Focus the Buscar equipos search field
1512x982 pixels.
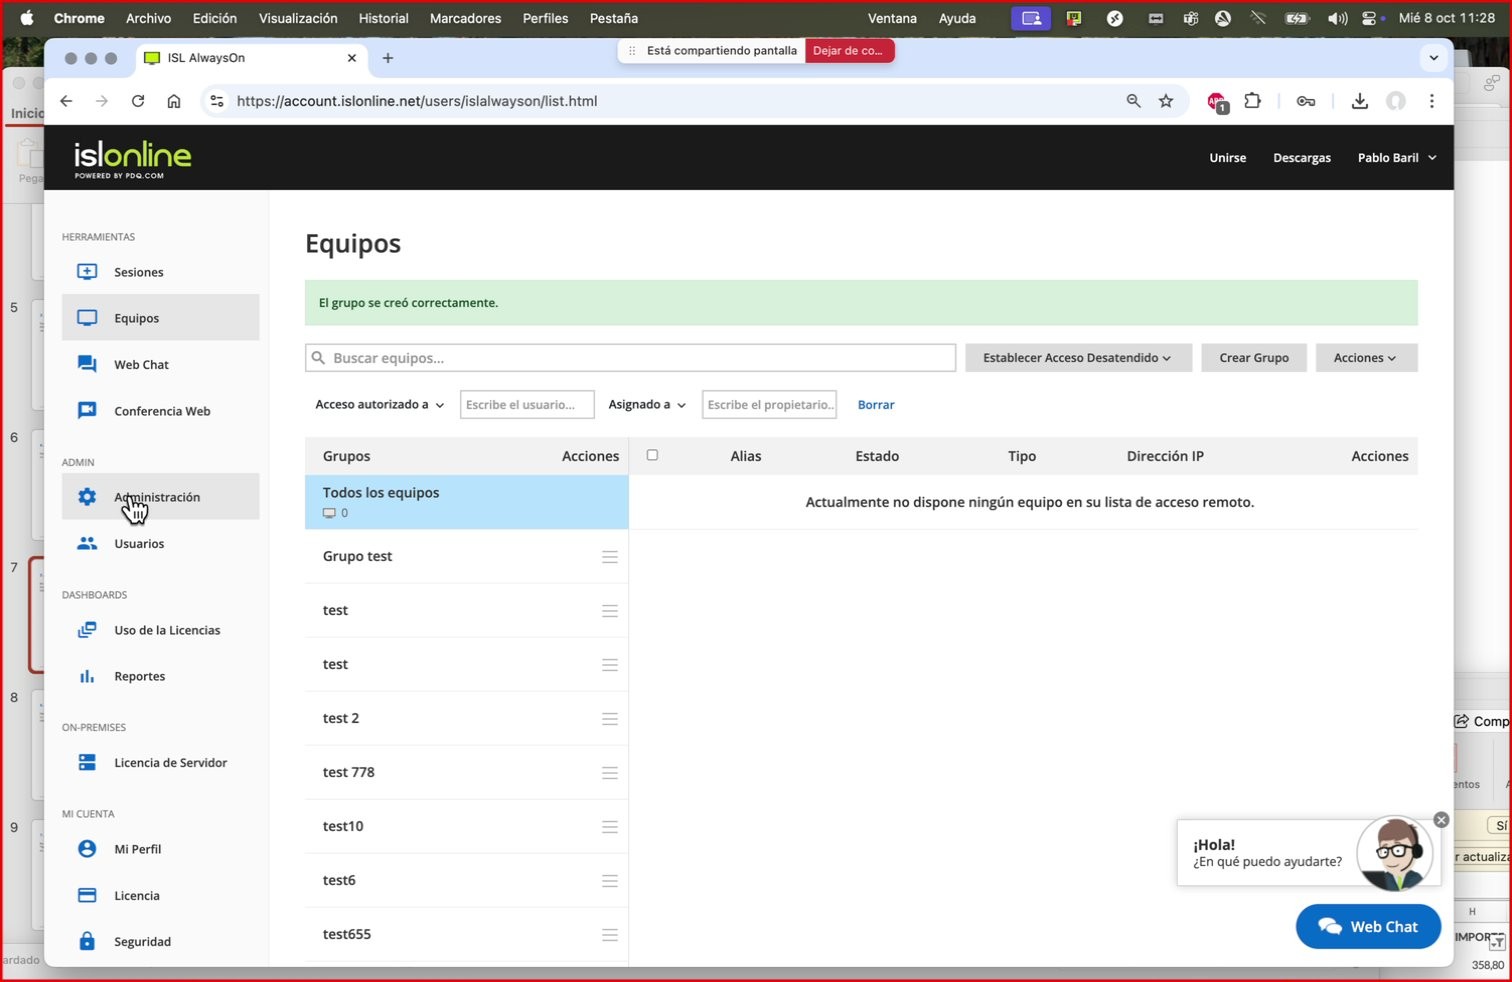coord(640,358)
